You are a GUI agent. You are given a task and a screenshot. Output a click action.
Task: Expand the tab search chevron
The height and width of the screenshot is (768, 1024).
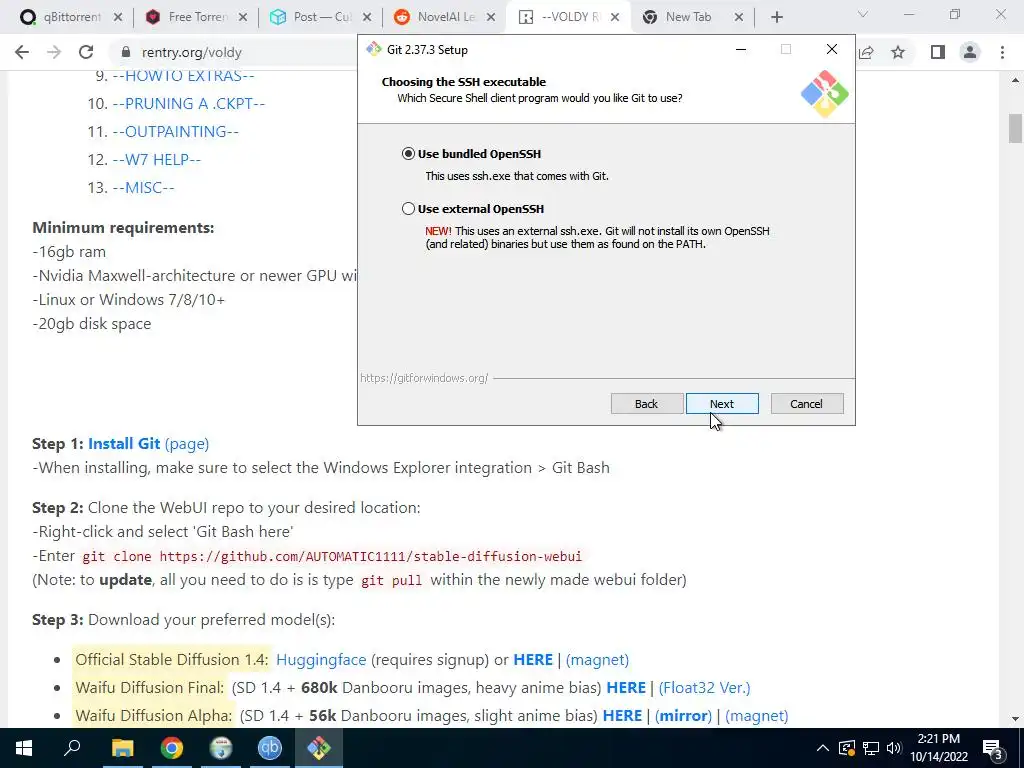tap(863, 14)
